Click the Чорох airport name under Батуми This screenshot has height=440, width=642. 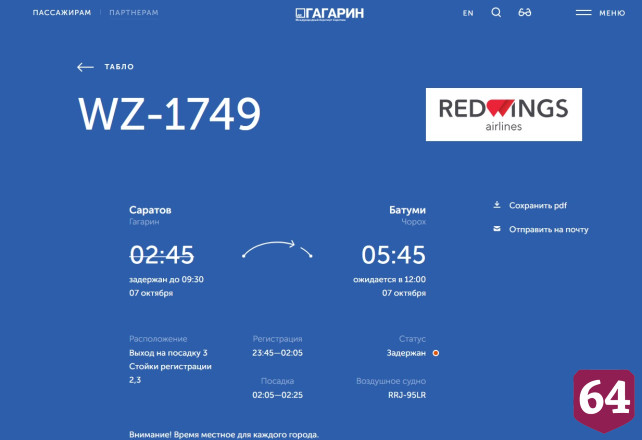pos(414,222)
